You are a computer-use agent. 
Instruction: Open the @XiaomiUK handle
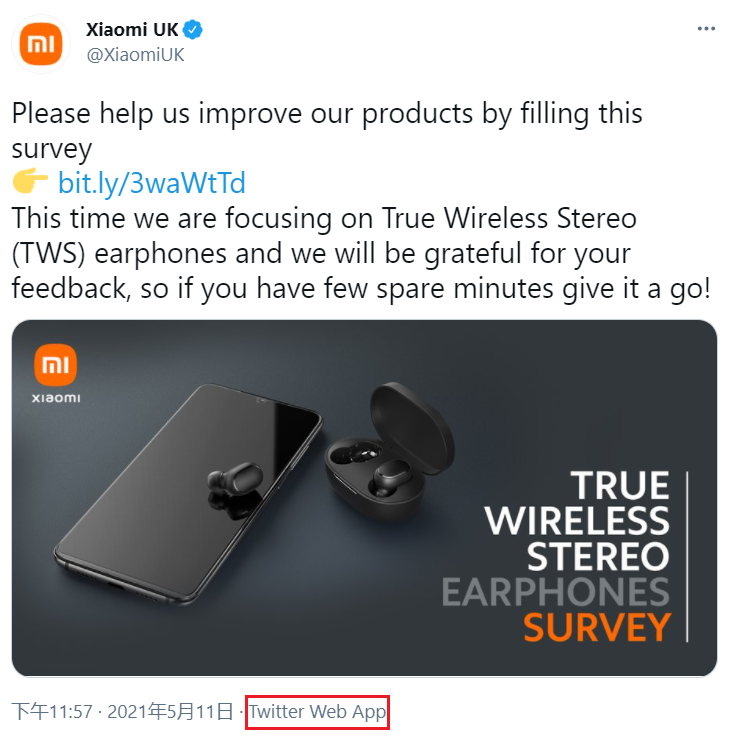point(136,55)
